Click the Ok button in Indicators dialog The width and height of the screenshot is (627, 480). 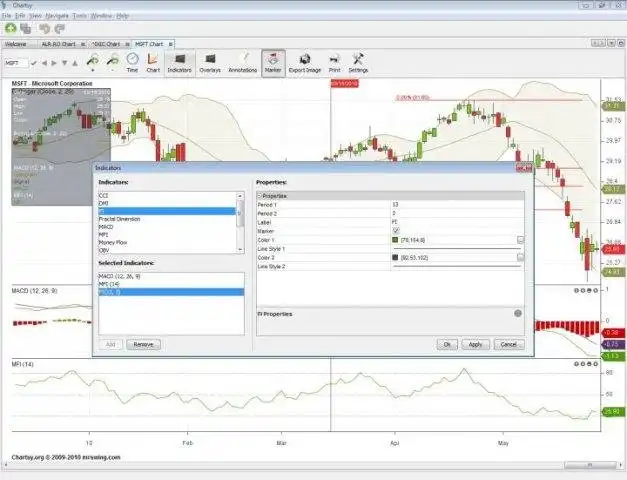click(447, 344)
